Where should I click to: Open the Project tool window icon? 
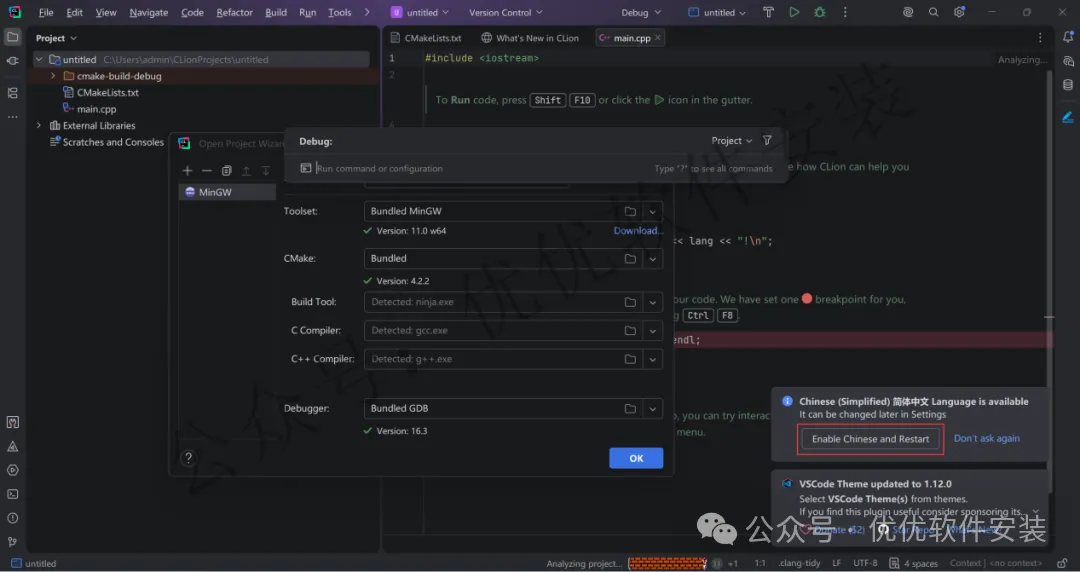[12, 37]
